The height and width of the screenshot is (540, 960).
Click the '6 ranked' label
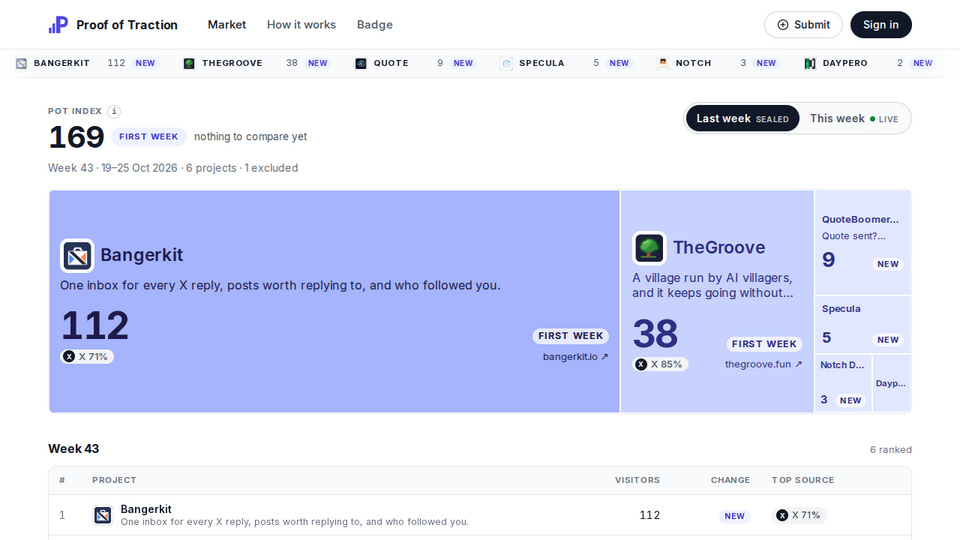(x=891, y=449)
